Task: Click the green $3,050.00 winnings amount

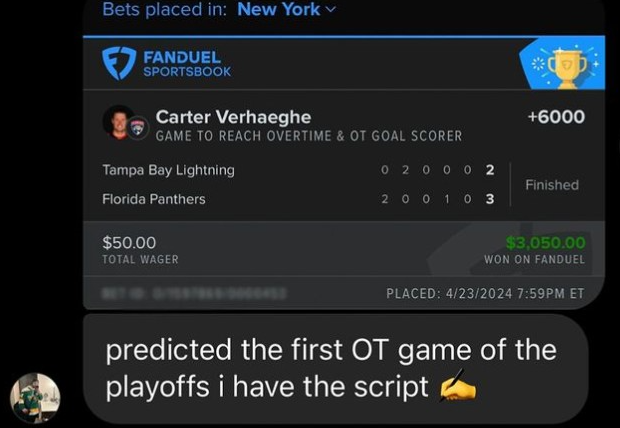Action: pyautogui.click(x=545, y=242)
